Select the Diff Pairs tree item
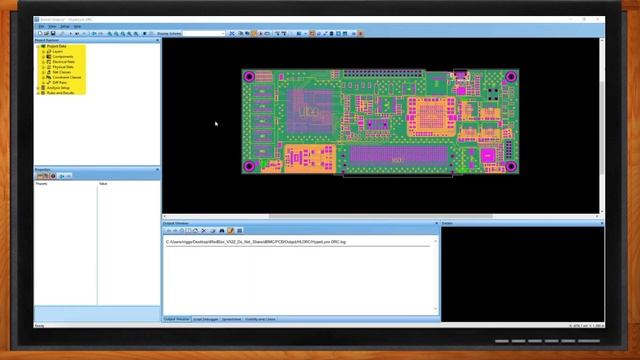 pyautogui.click(x=60, y=82)
